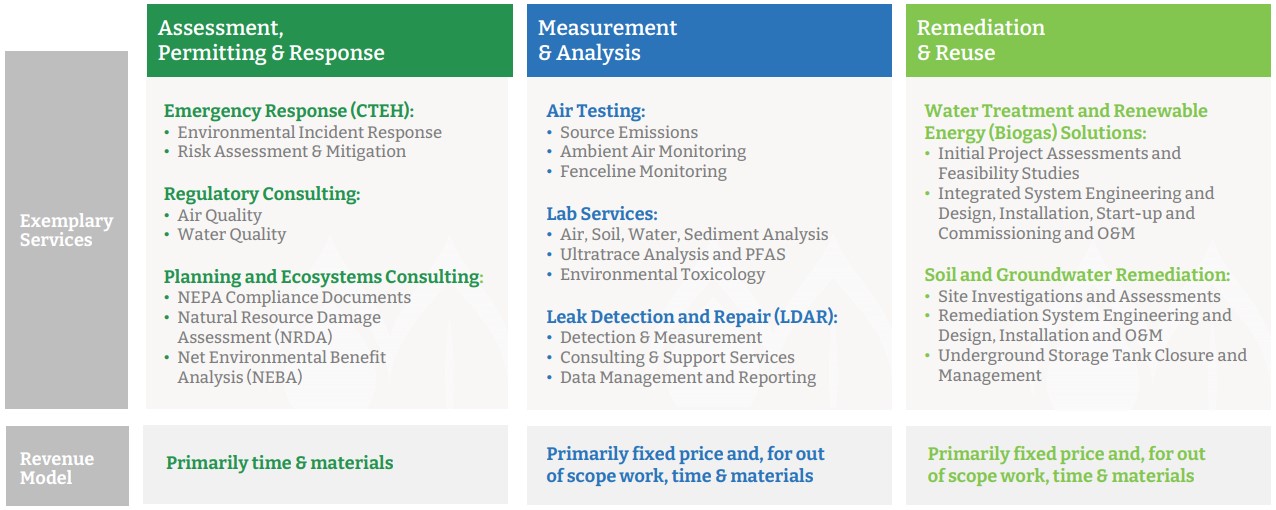Click the Air Testing heading
This screenshot has height=510, width=1276.
[595, 111]
